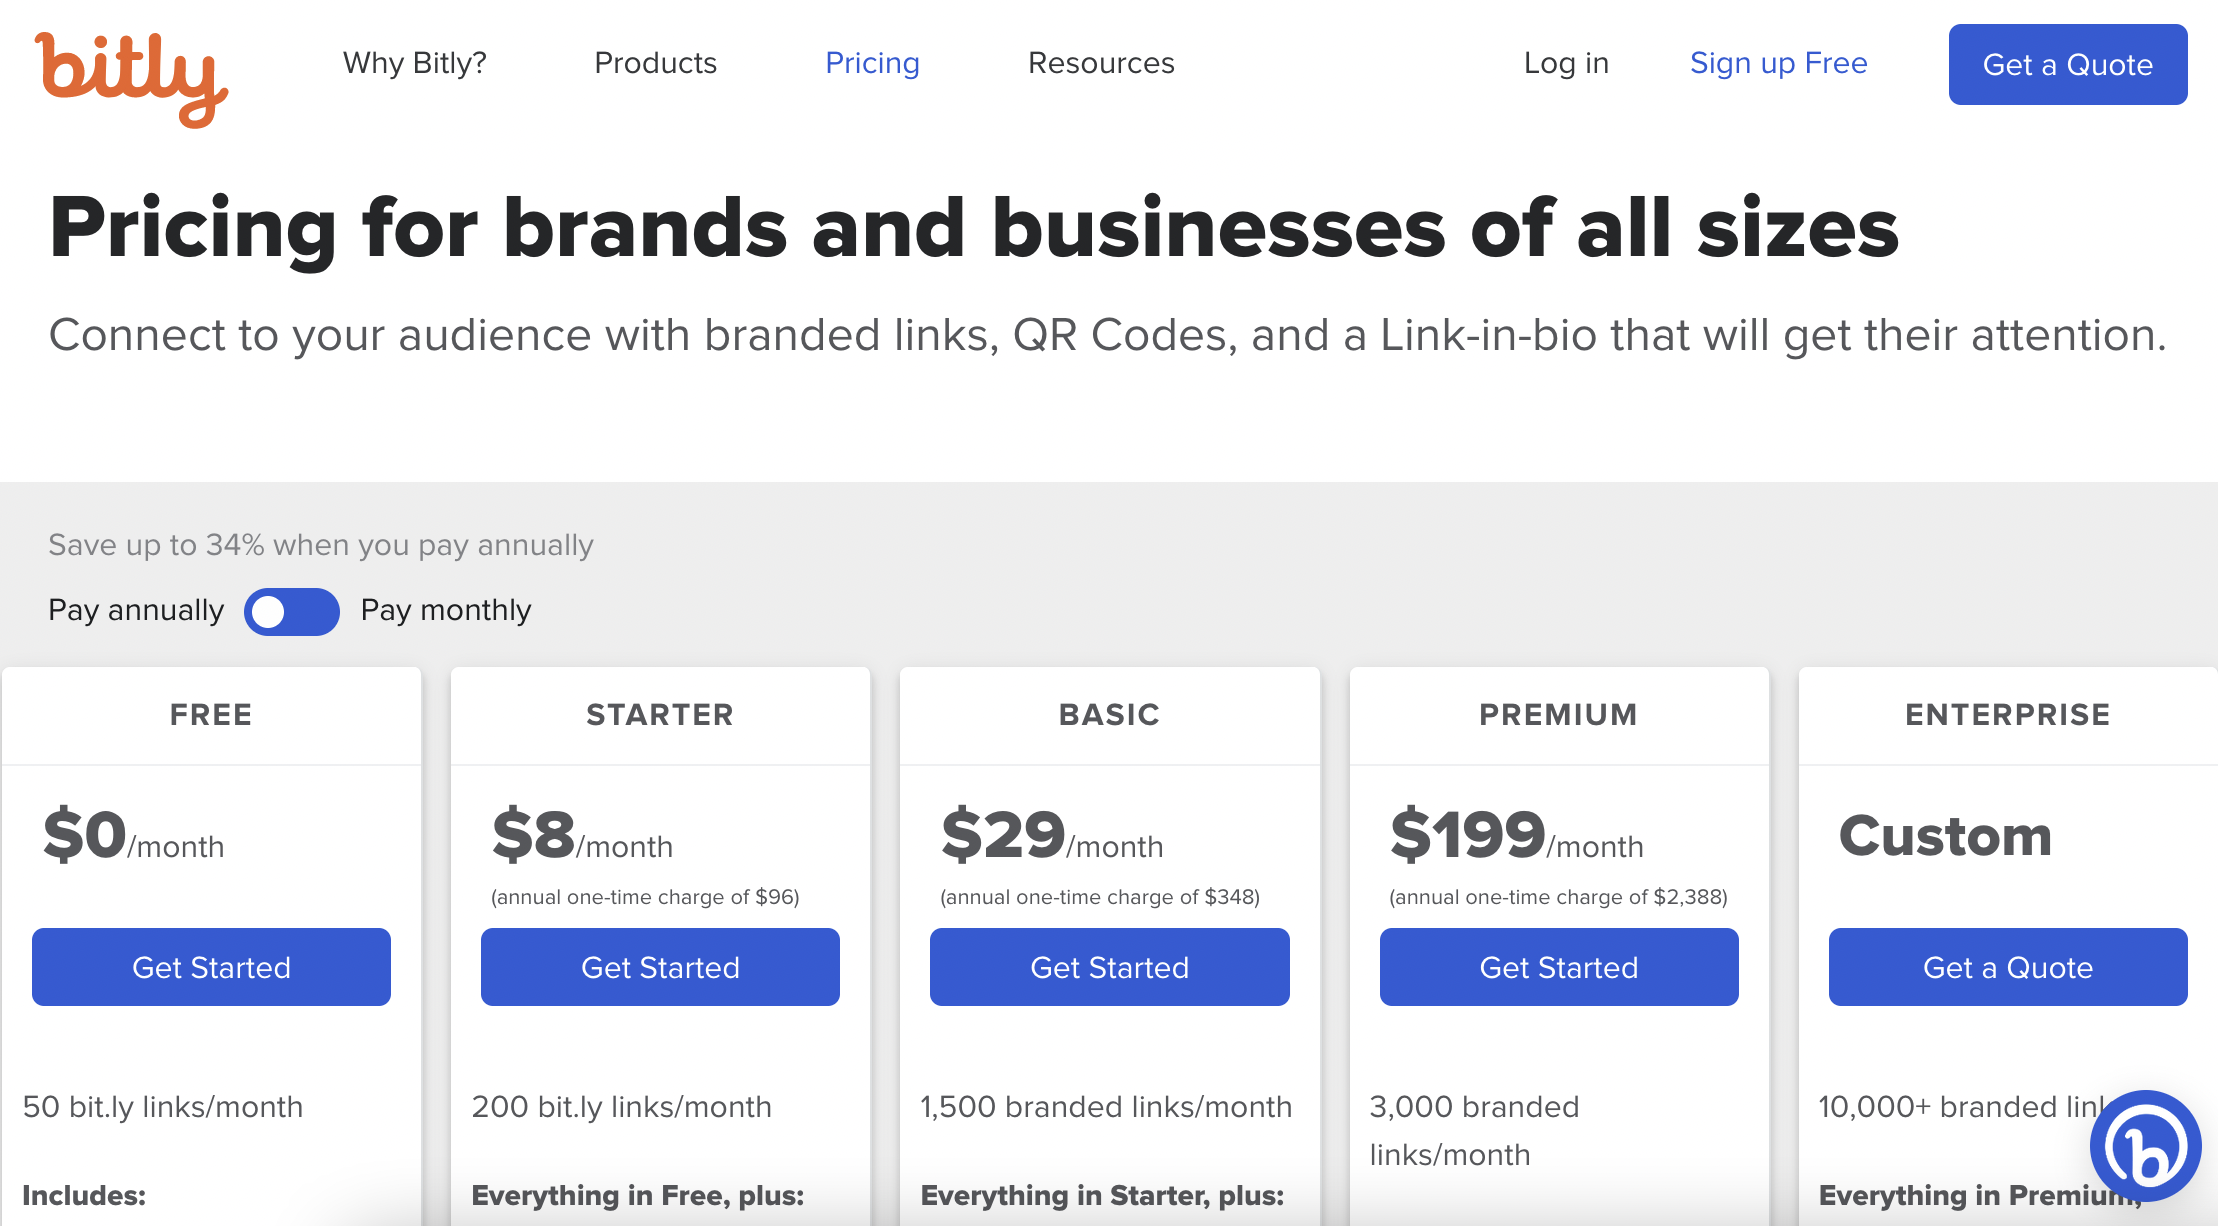This screenshot has height=1226, width=2218.
Task: Click the PREMIUM plan heading
Action: [1558, 715]
